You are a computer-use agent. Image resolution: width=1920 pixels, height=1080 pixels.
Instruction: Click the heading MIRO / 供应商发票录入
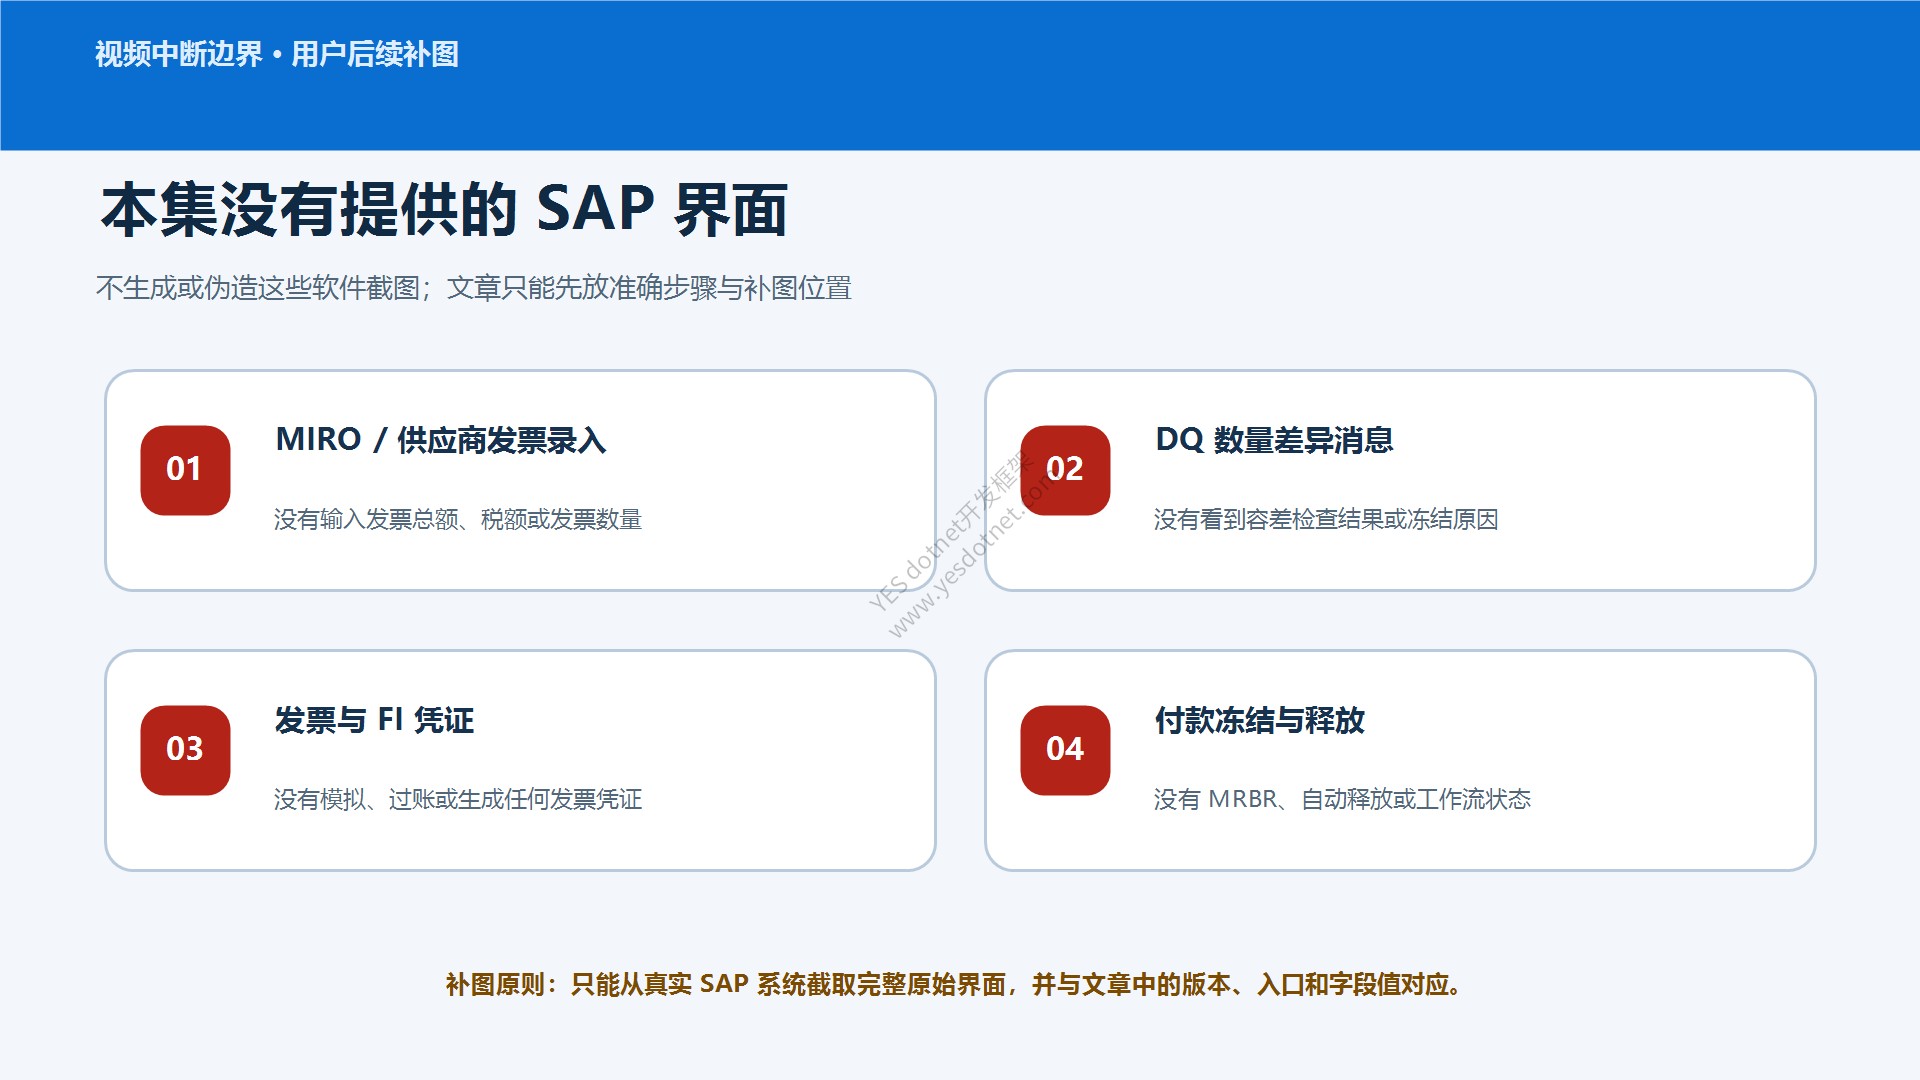click(x=441, y=440)
